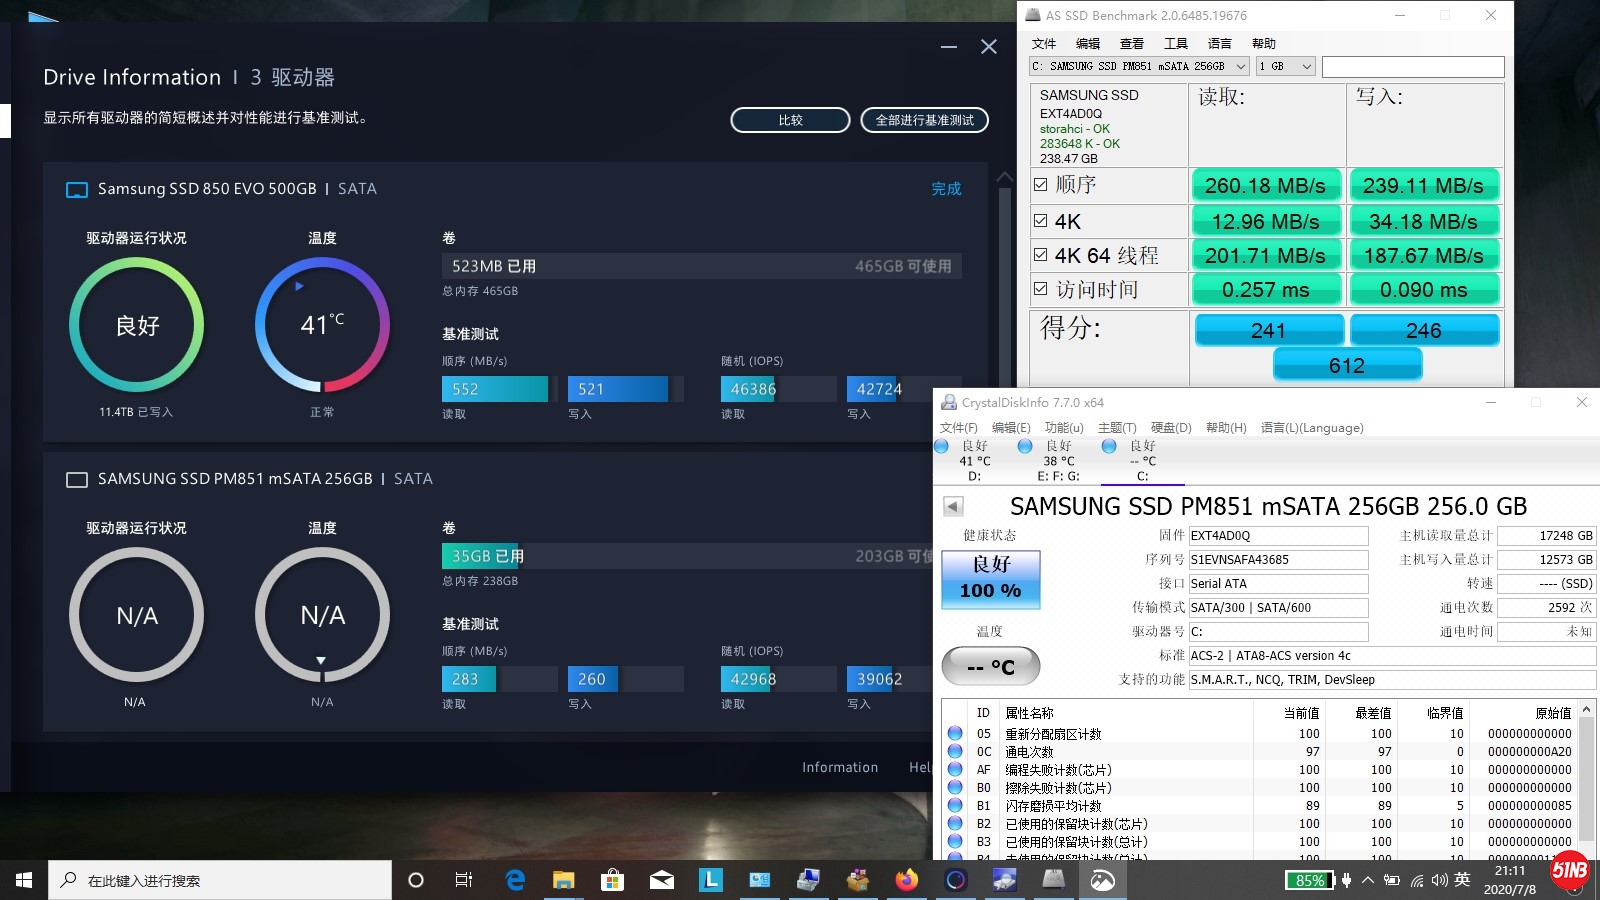Open File Explorer from taskbar
Image resolution: width=1600 pixels, height=900 pixels.
tap(564, 880)
